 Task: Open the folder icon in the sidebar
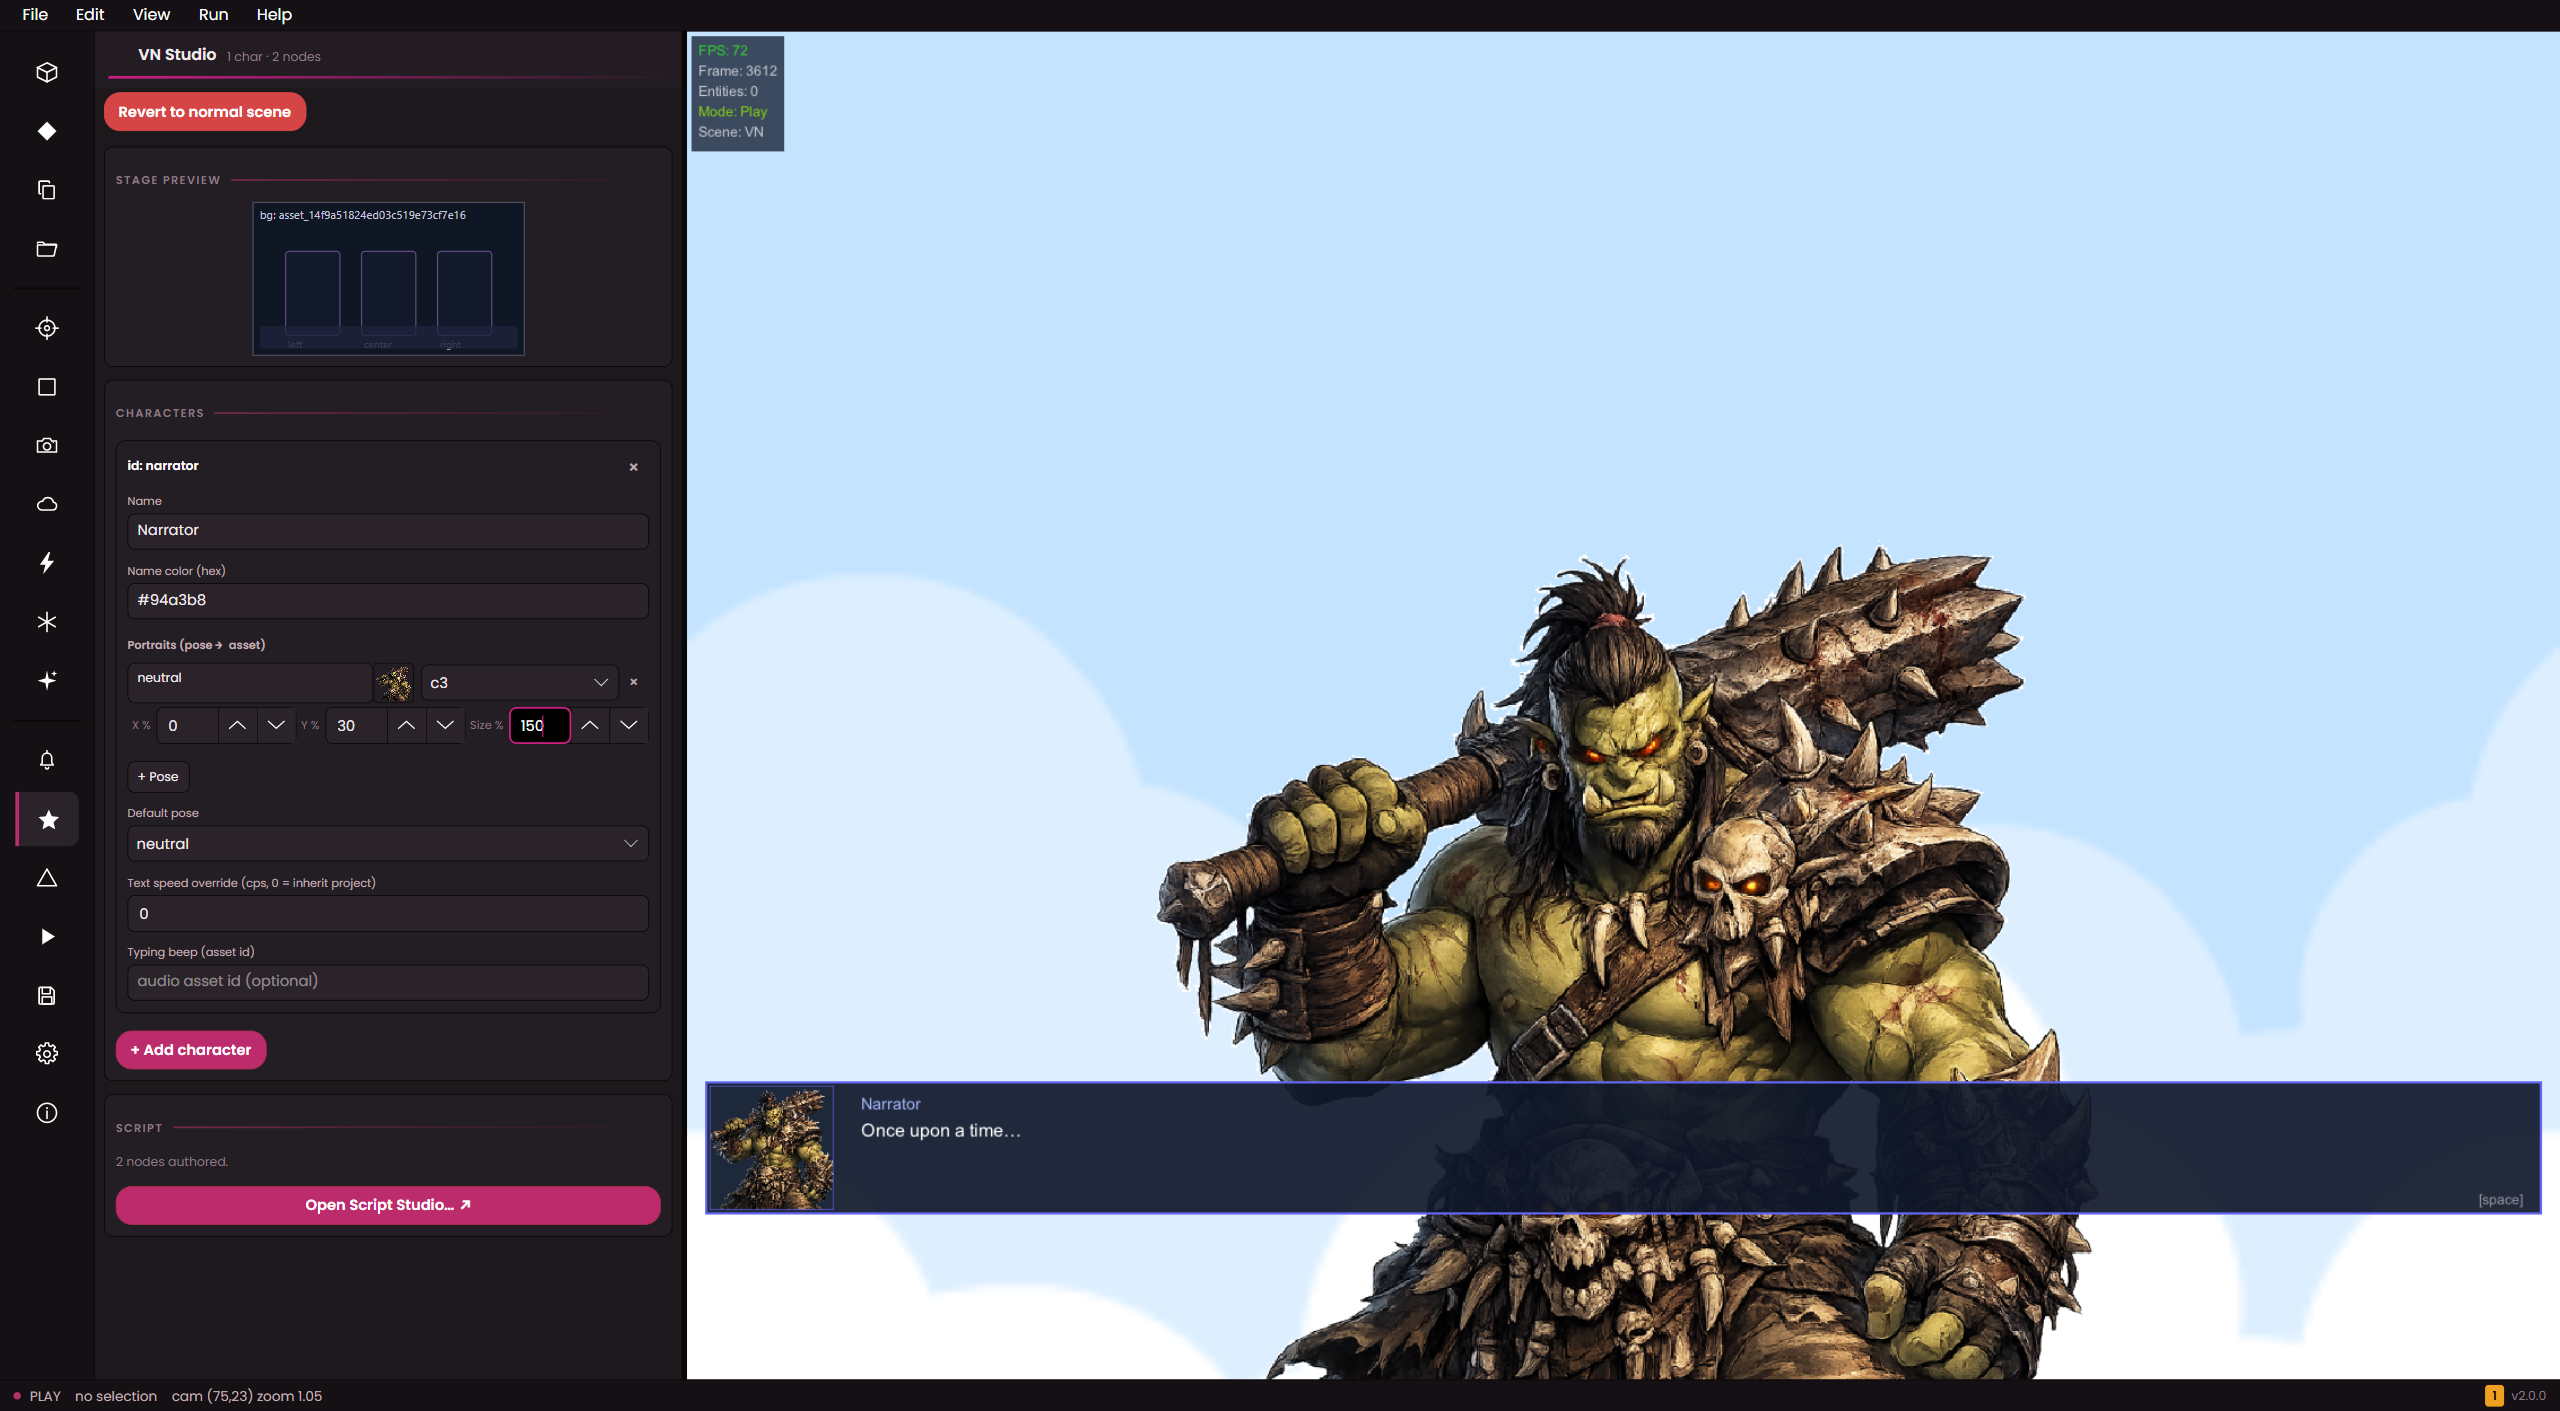coord(47,249)
